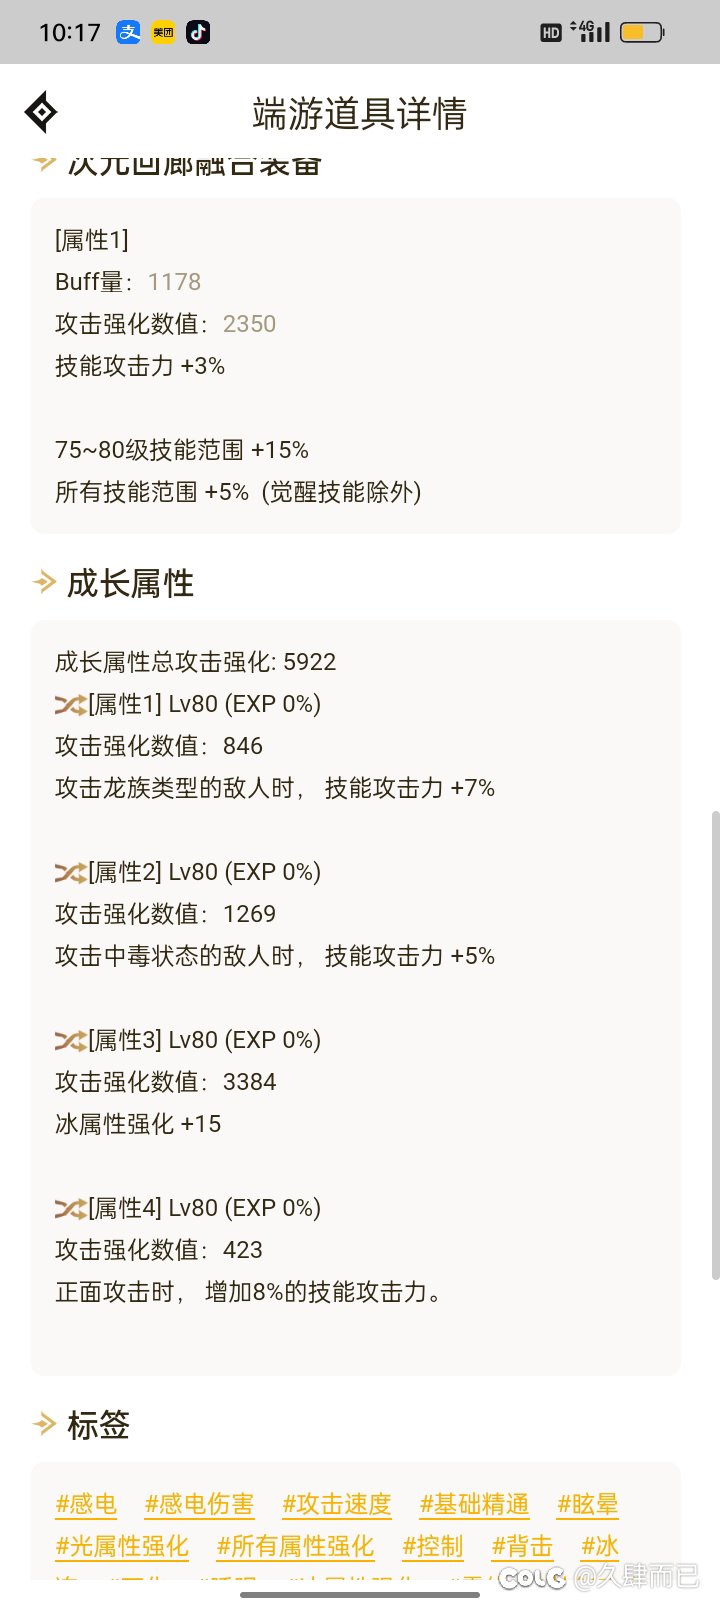Select the #背击 tag

pyautogui.click(x=522, y=1547)
